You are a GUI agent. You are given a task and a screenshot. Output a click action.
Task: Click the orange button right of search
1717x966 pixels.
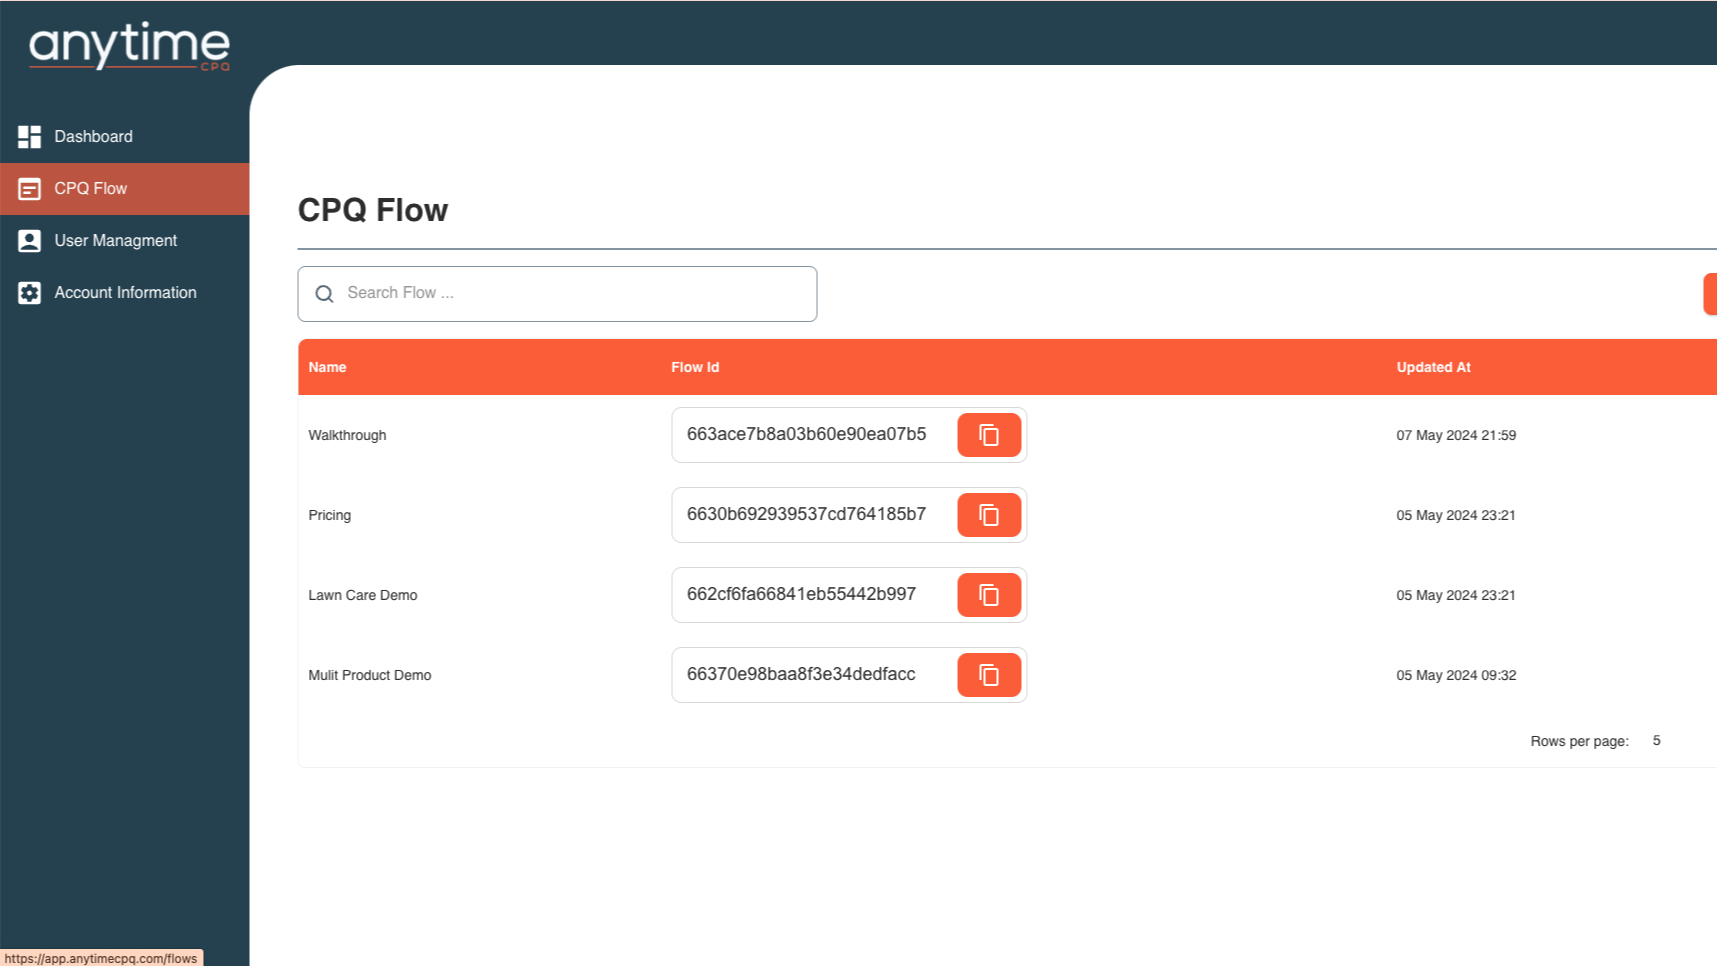coord(1710,294)
